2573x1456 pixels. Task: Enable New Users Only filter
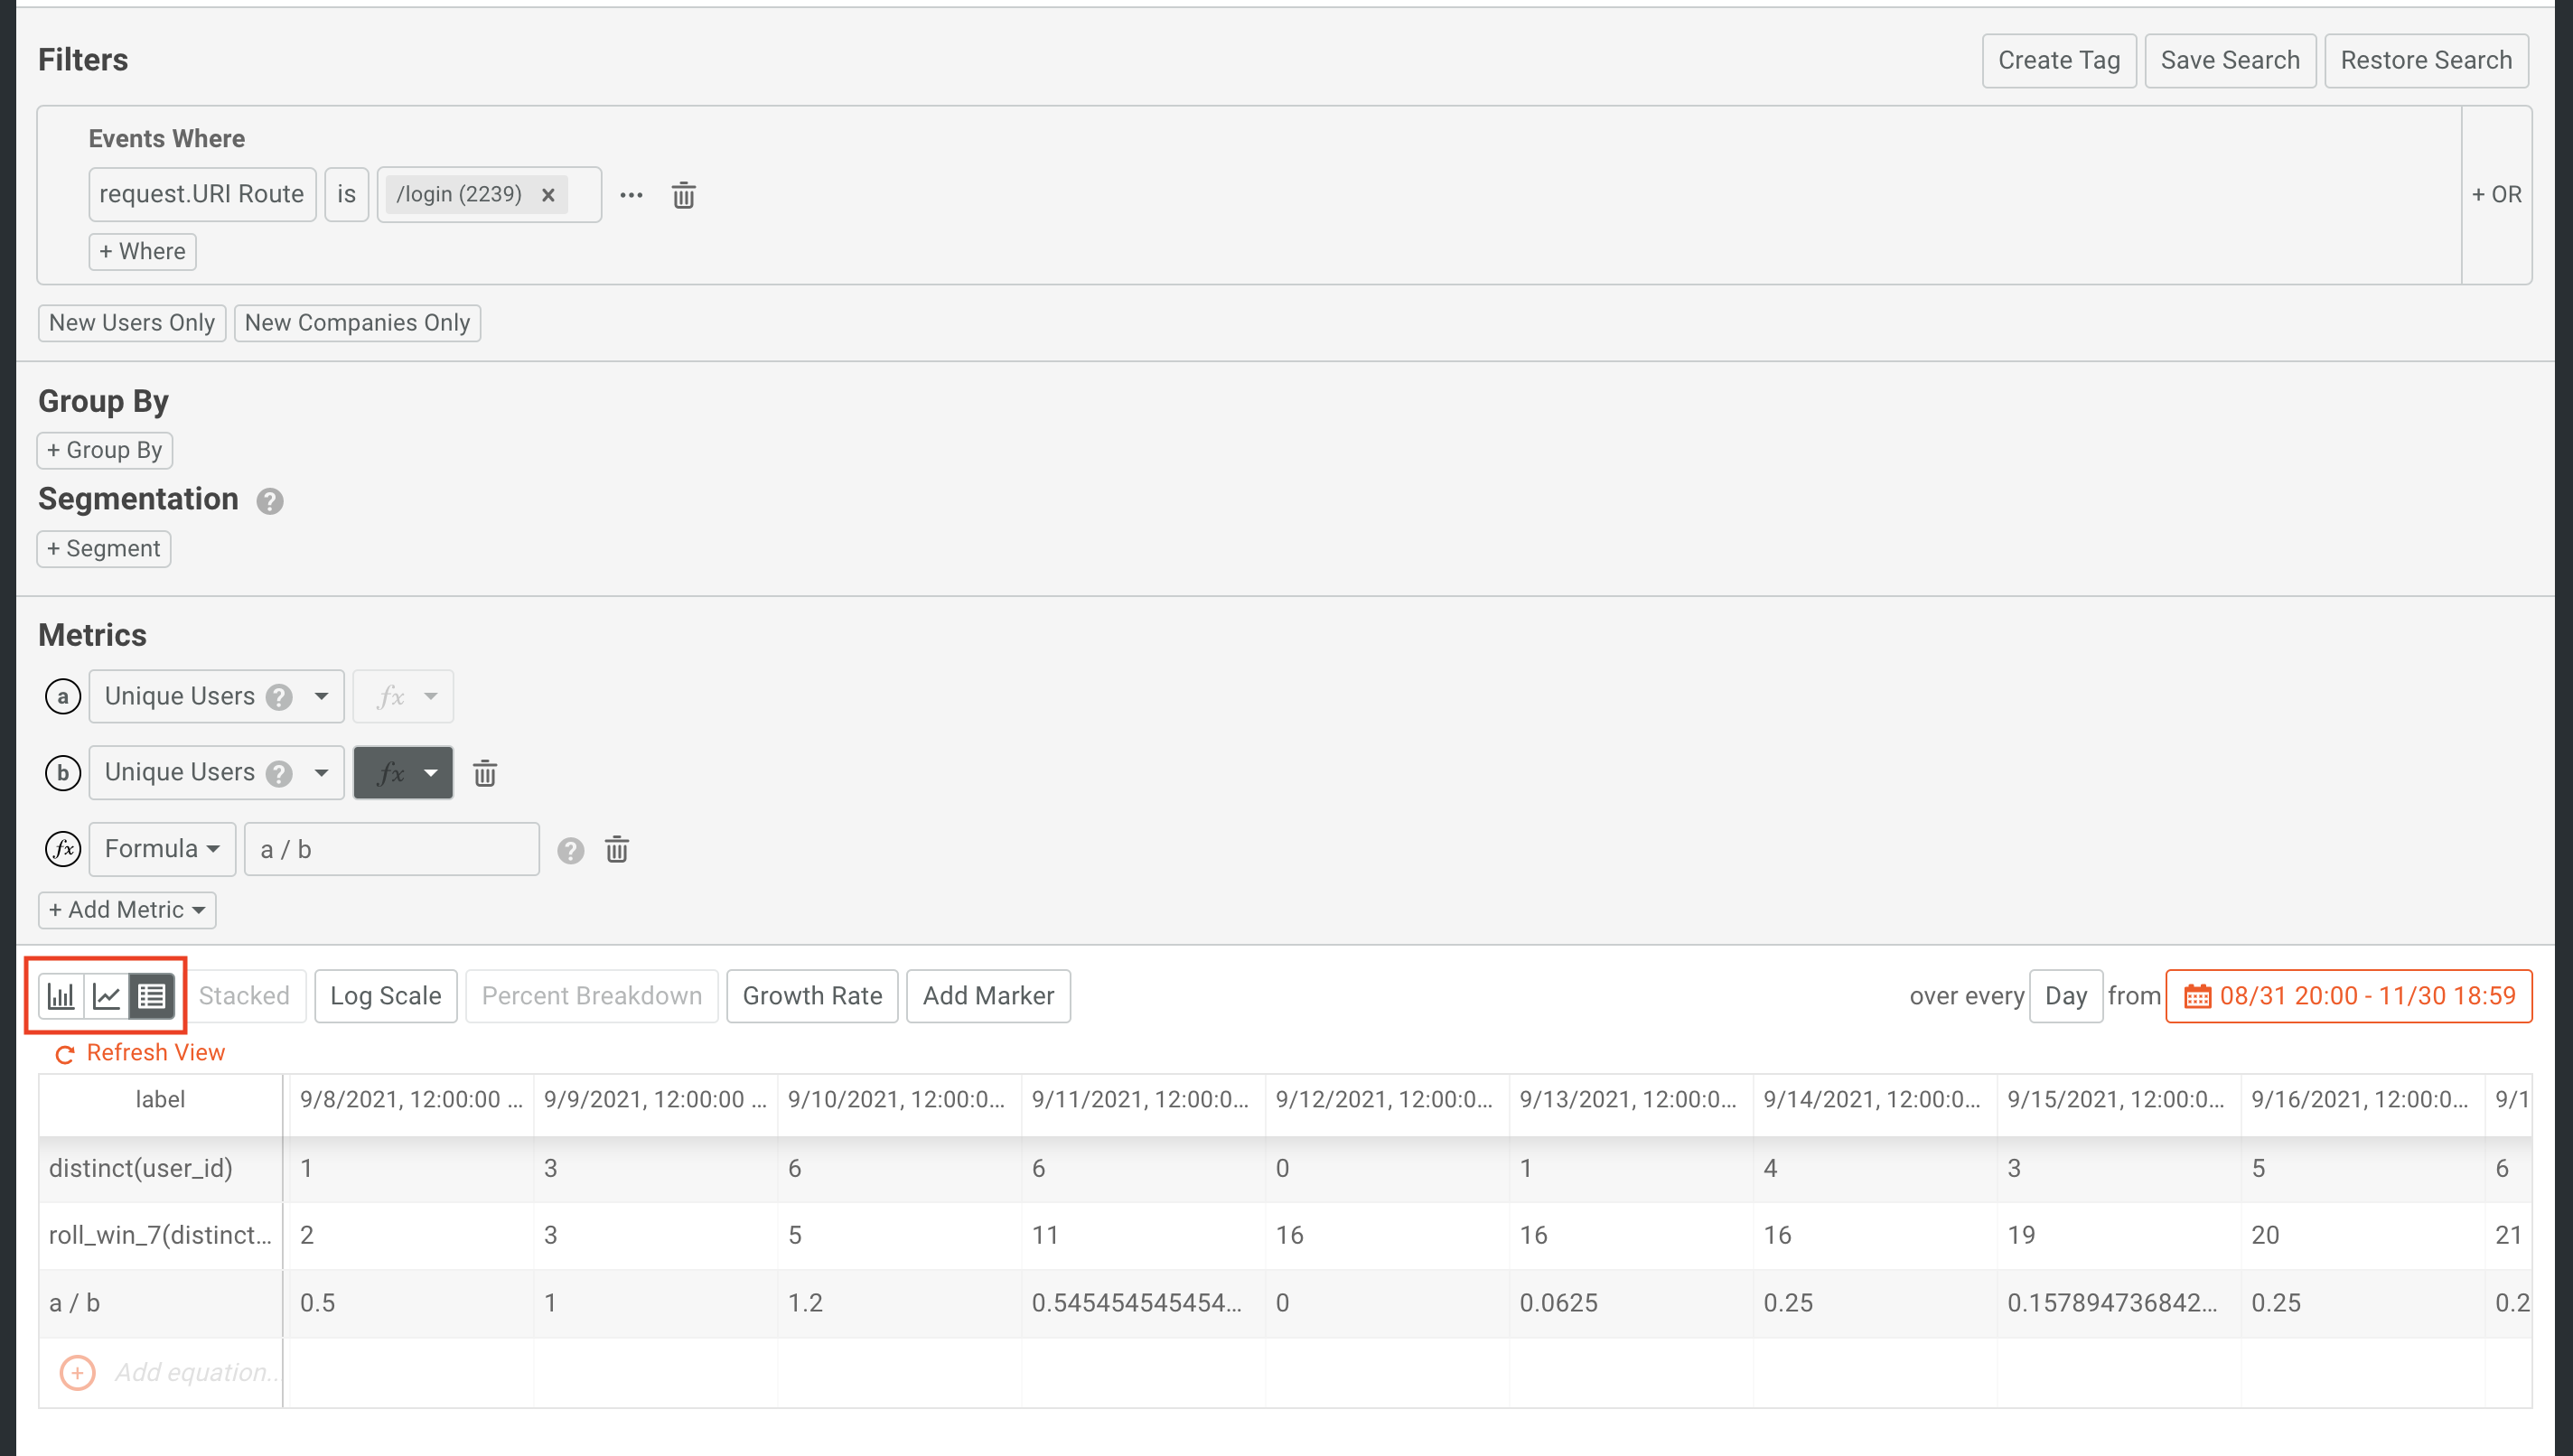131,322
